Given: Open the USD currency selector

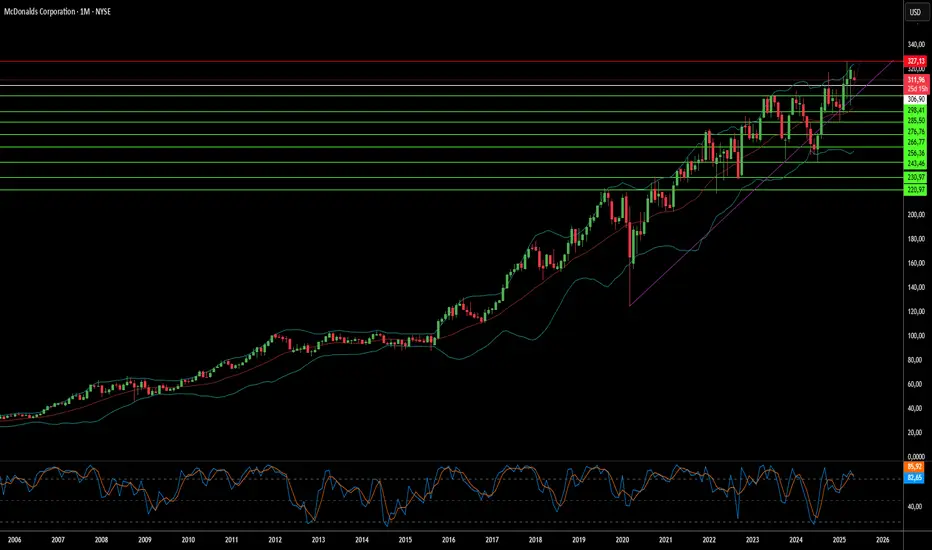Looking at the screenshot, I should click(914, 13).
